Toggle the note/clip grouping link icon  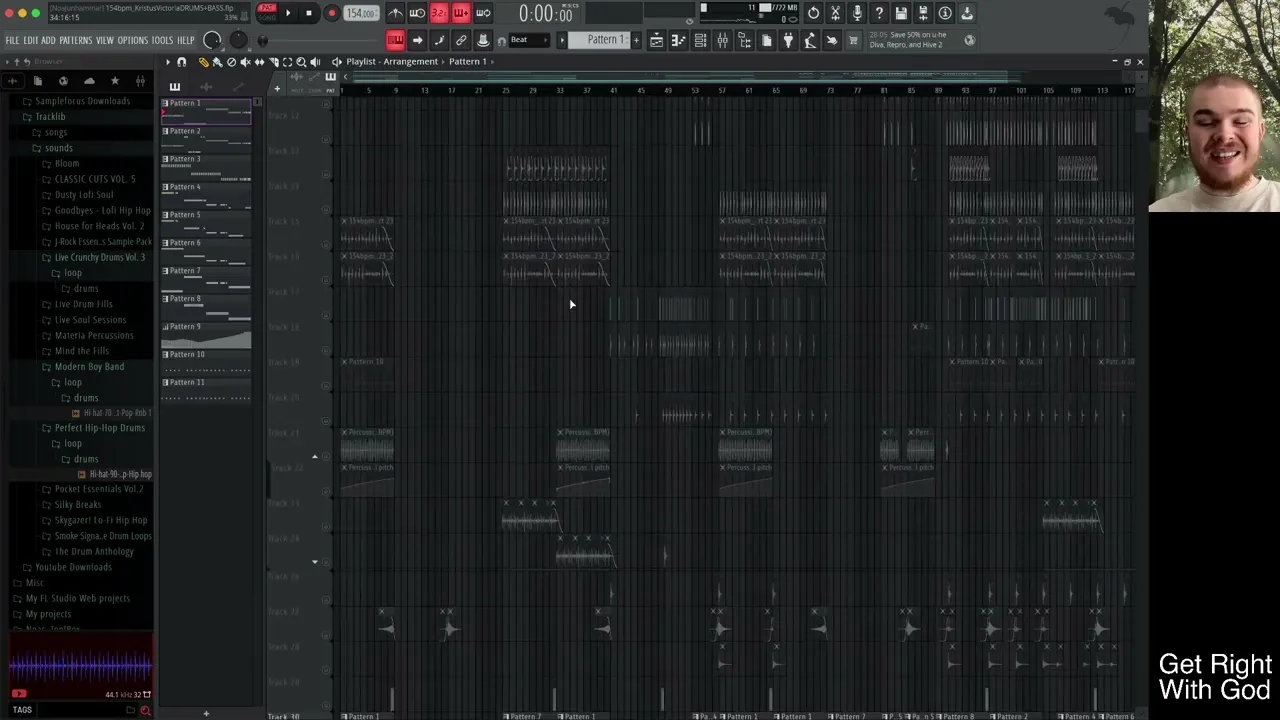tap(461, 40)
